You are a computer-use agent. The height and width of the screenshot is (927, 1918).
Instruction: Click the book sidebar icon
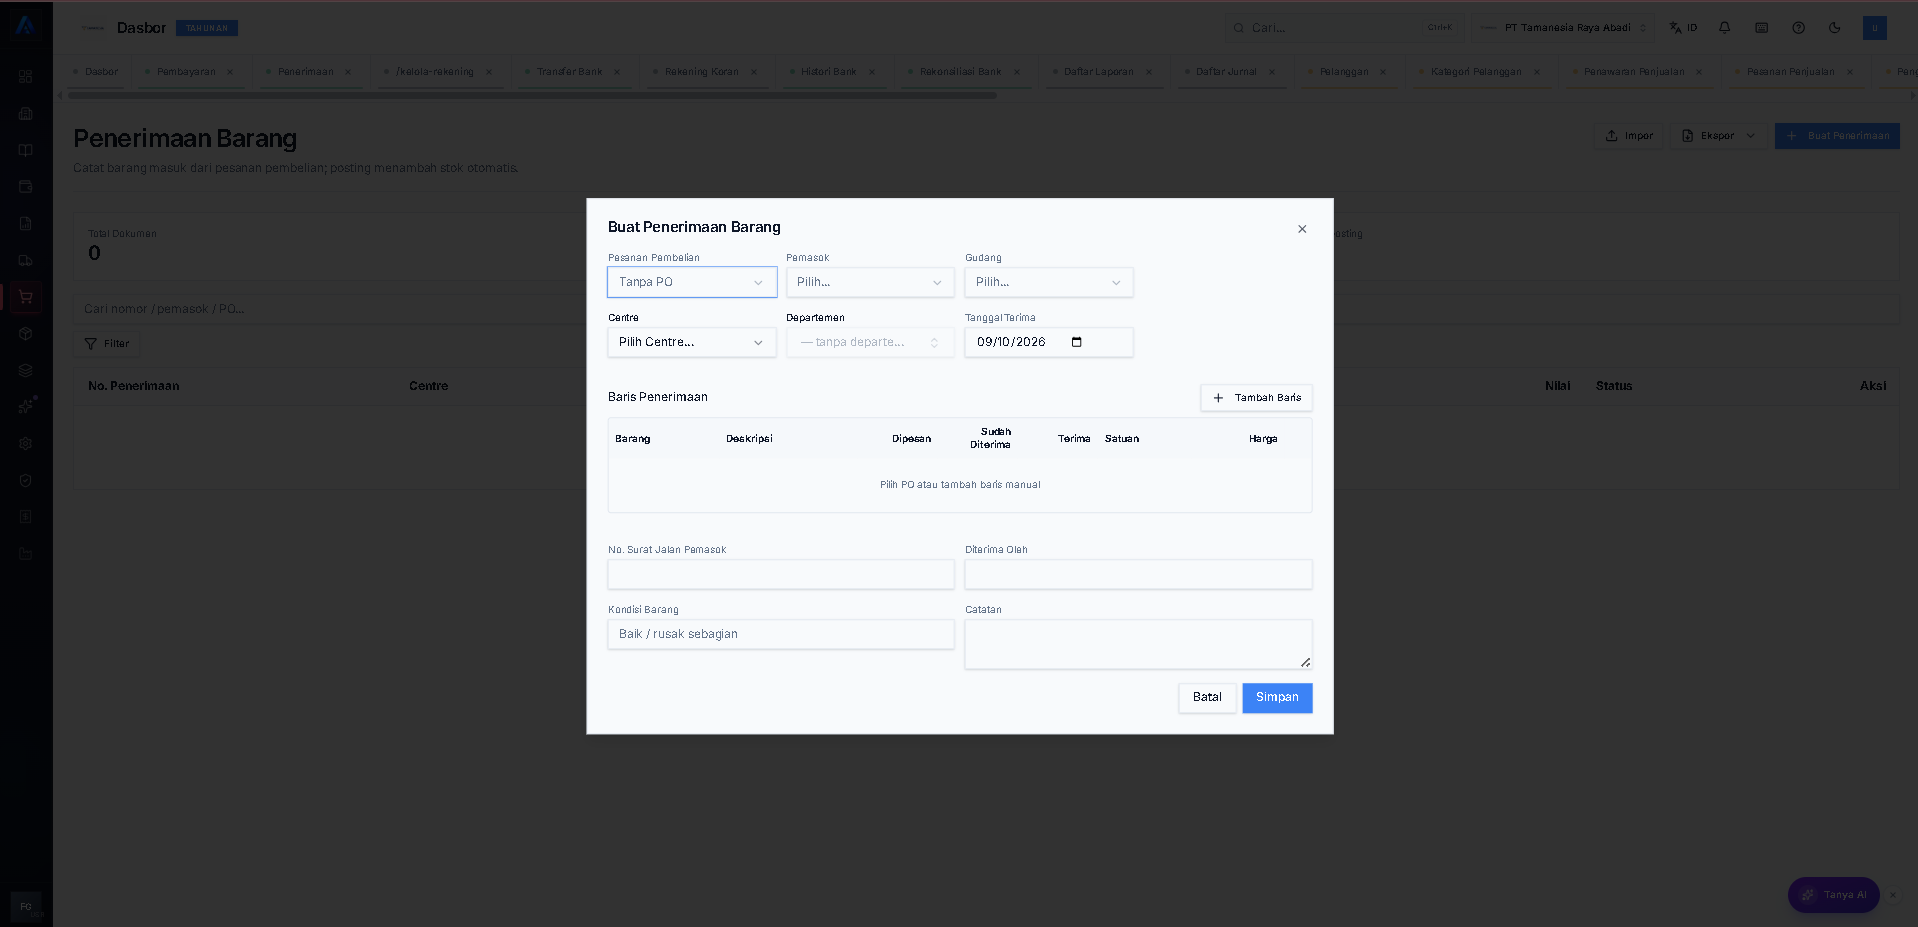point(26,150)
